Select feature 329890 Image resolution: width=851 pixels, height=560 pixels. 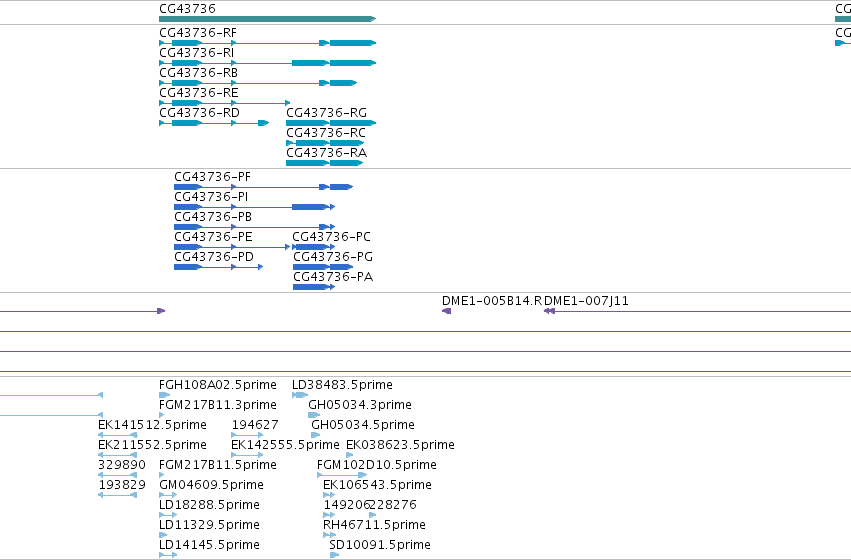coord(117,475)
